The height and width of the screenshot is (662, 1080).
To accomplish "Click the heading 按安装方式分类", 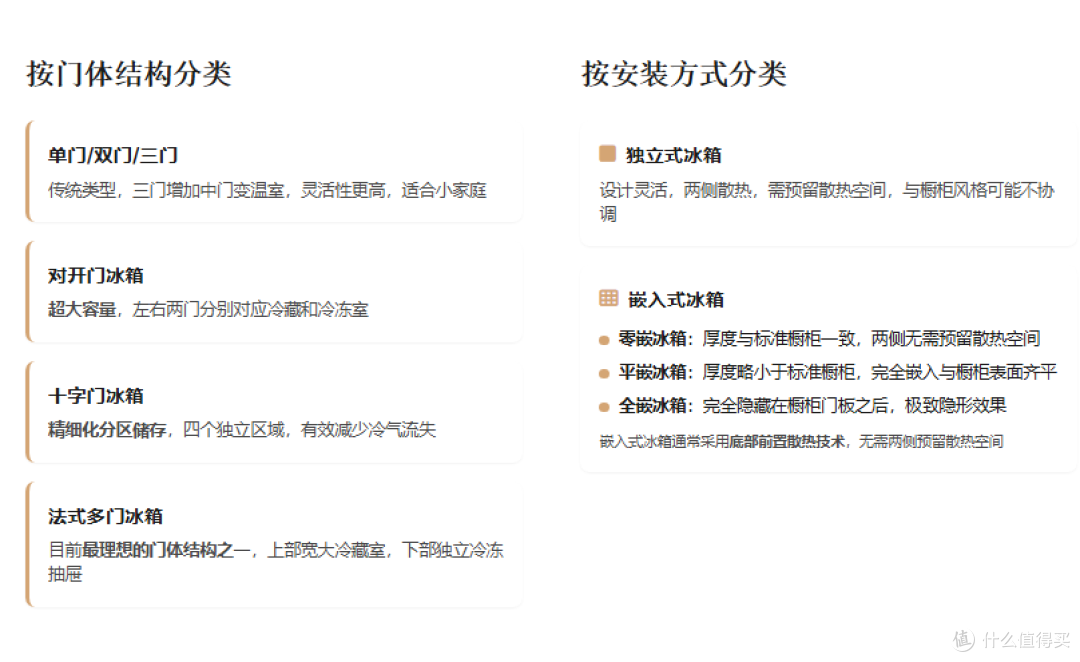I will tap(684, 74).
